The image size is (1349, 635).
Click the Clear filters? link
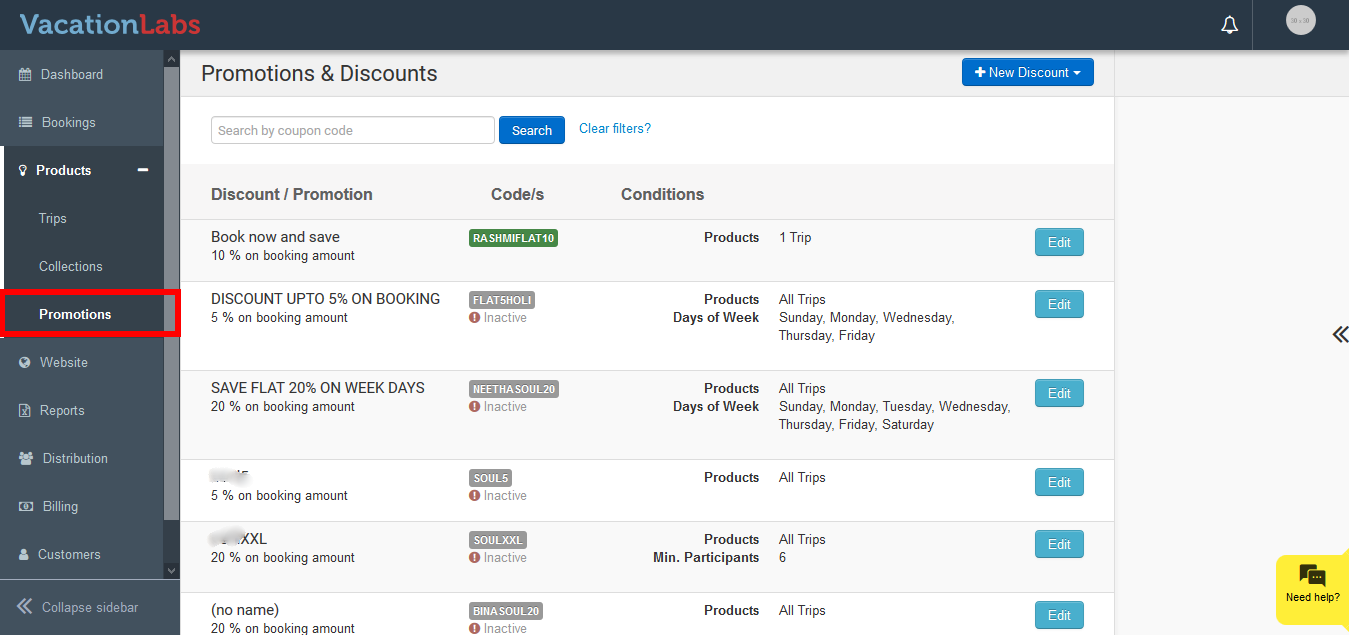pyautogui.click(x=614, y=129)
